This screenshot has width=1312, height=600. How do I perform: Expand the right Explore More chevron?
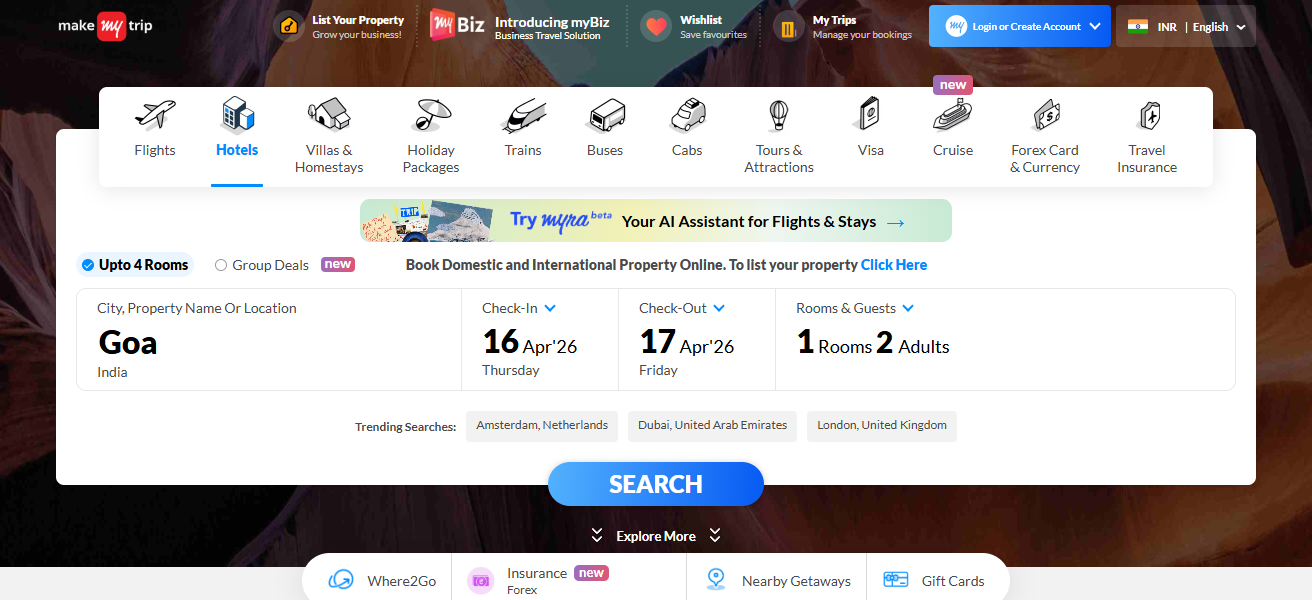(x=715, y=536)
